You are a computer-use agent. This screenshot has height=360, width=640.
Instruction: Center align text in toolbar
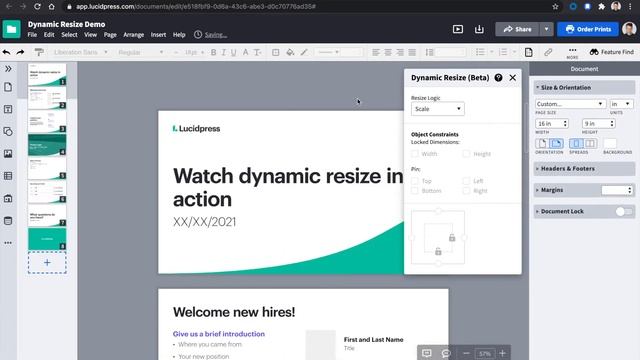388,52
